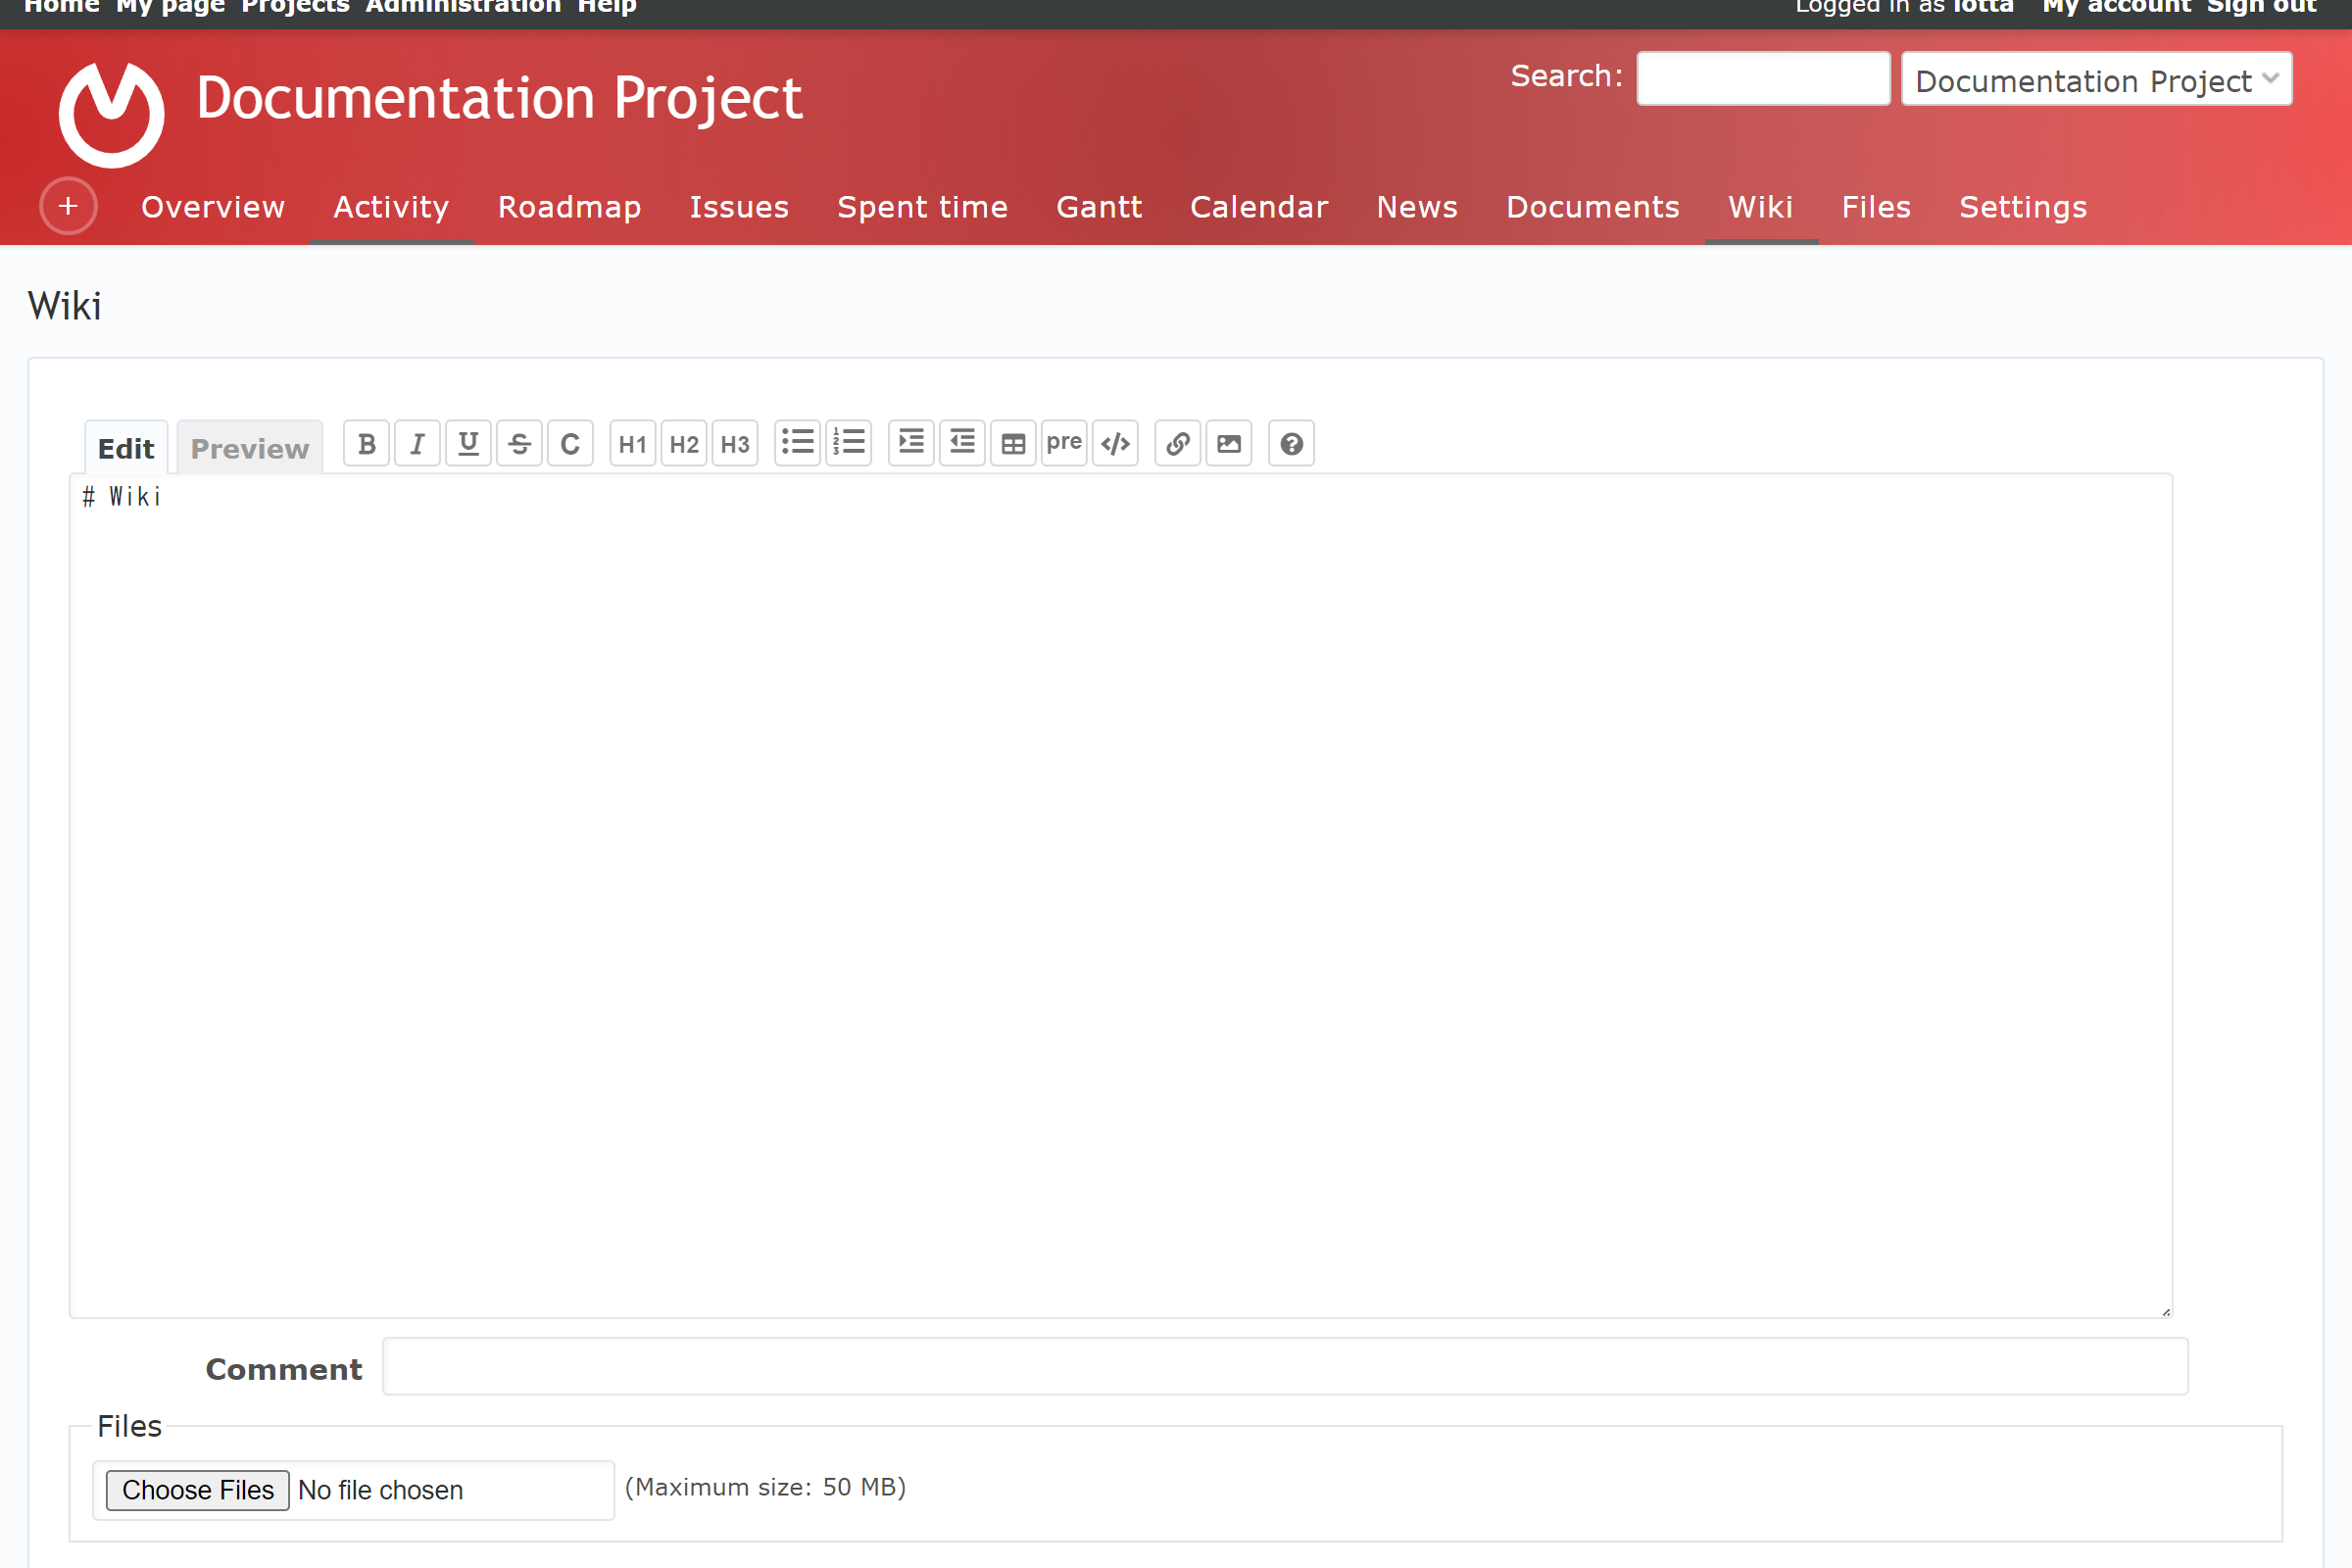Click the insert image icon
This screenshot has height=1568, width=2352.
[x=1232, y=443]
